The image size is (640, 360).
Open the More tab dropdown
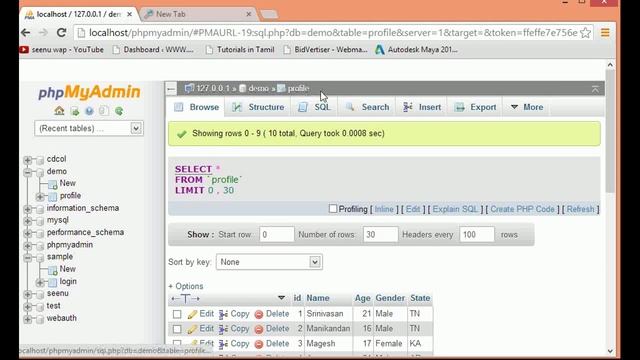tap(527, 107)
